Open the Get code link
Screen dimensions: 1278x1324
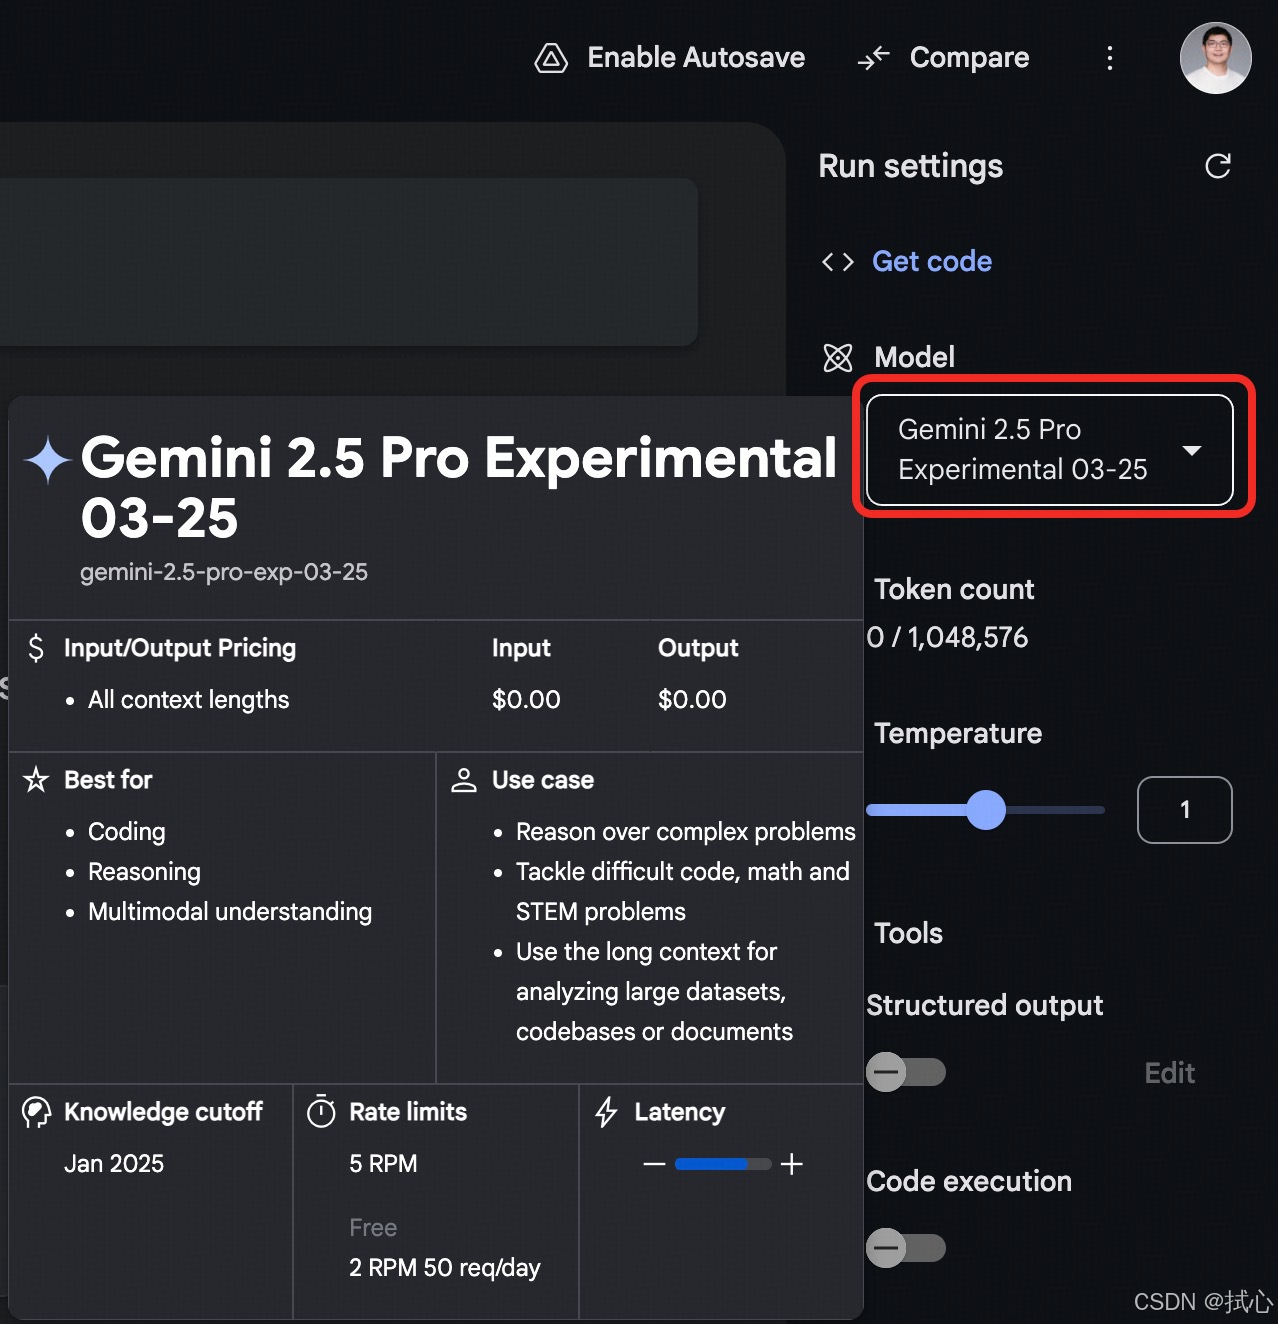point(932,262)
